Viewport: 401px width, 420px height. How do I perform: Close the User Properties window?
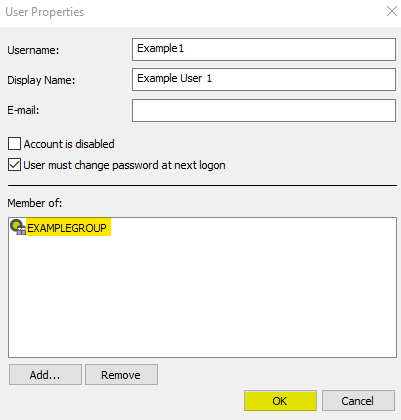click(392, 11)
